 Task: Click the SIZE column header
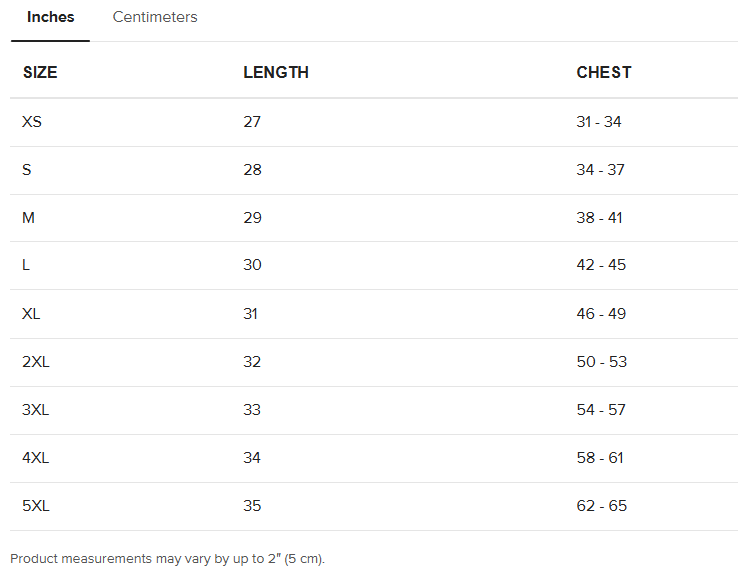pos(40,72)
